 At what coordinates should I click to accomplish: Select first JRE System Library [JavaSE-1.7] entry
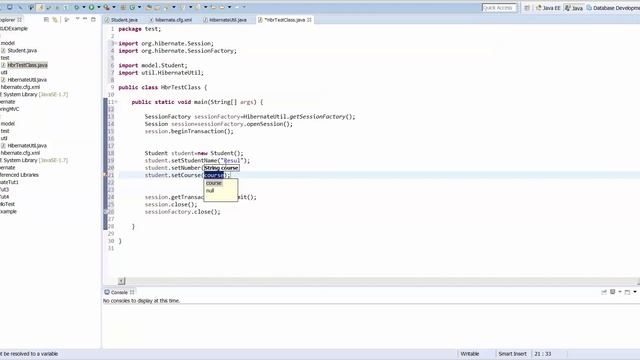pyautogui.click(x=35, y=94)
